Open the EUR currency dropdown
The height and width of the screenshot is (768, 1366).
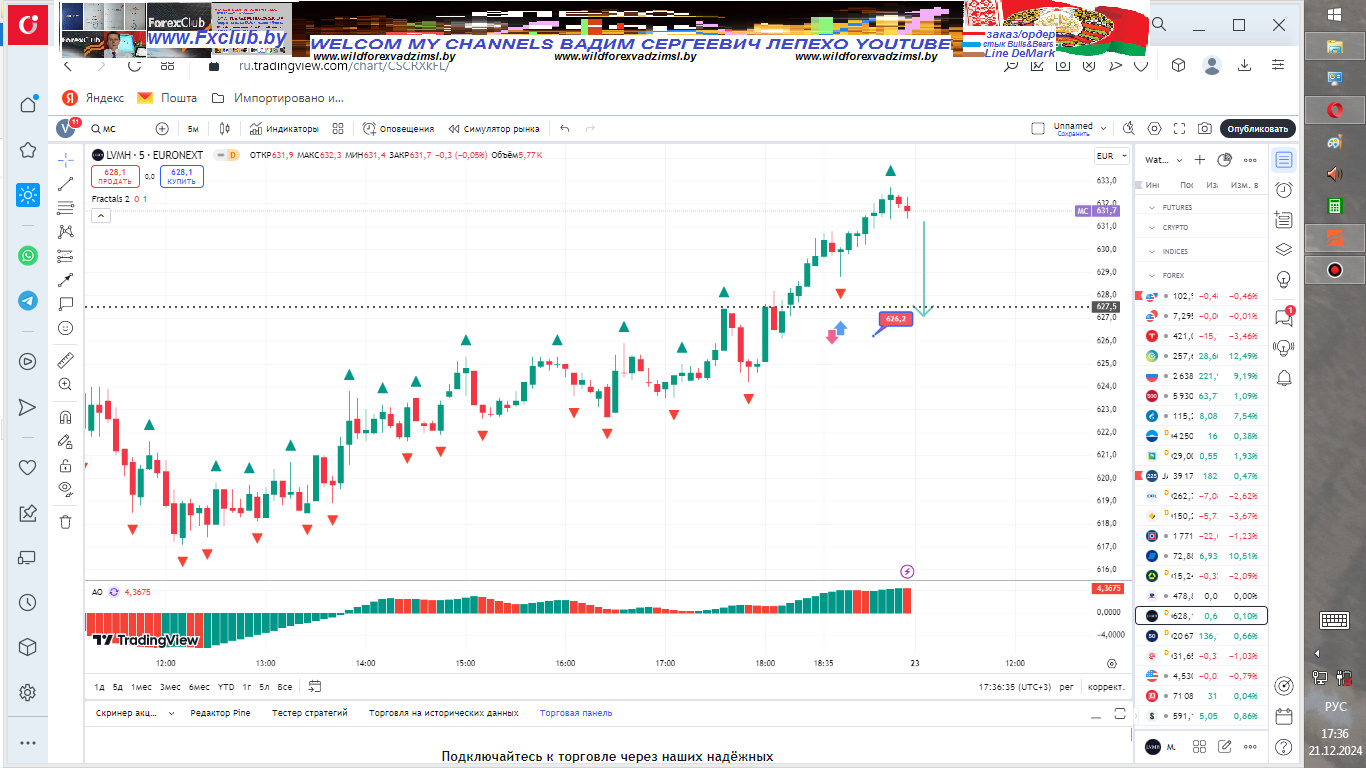pos(1111,156)
